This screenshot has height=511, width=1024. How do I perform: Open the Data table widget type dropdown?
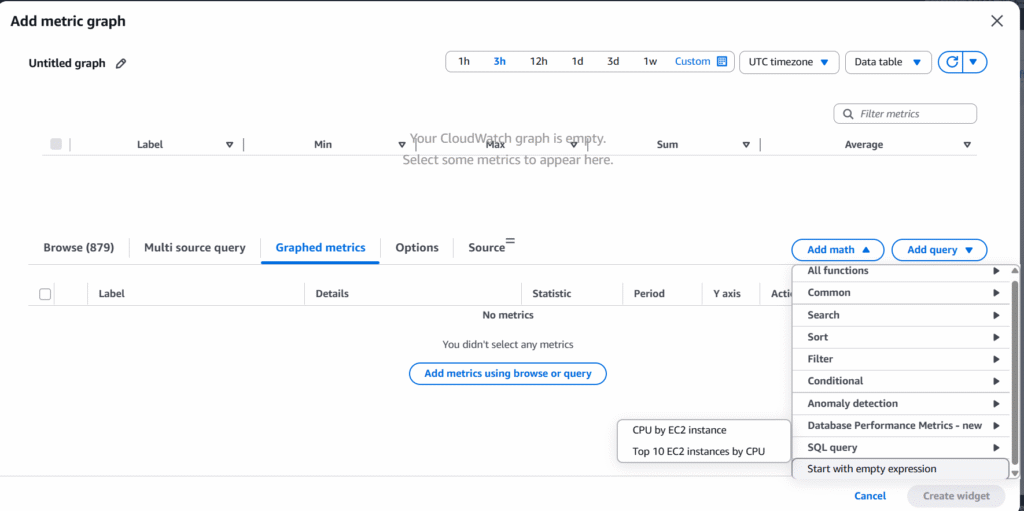[887, 62]
